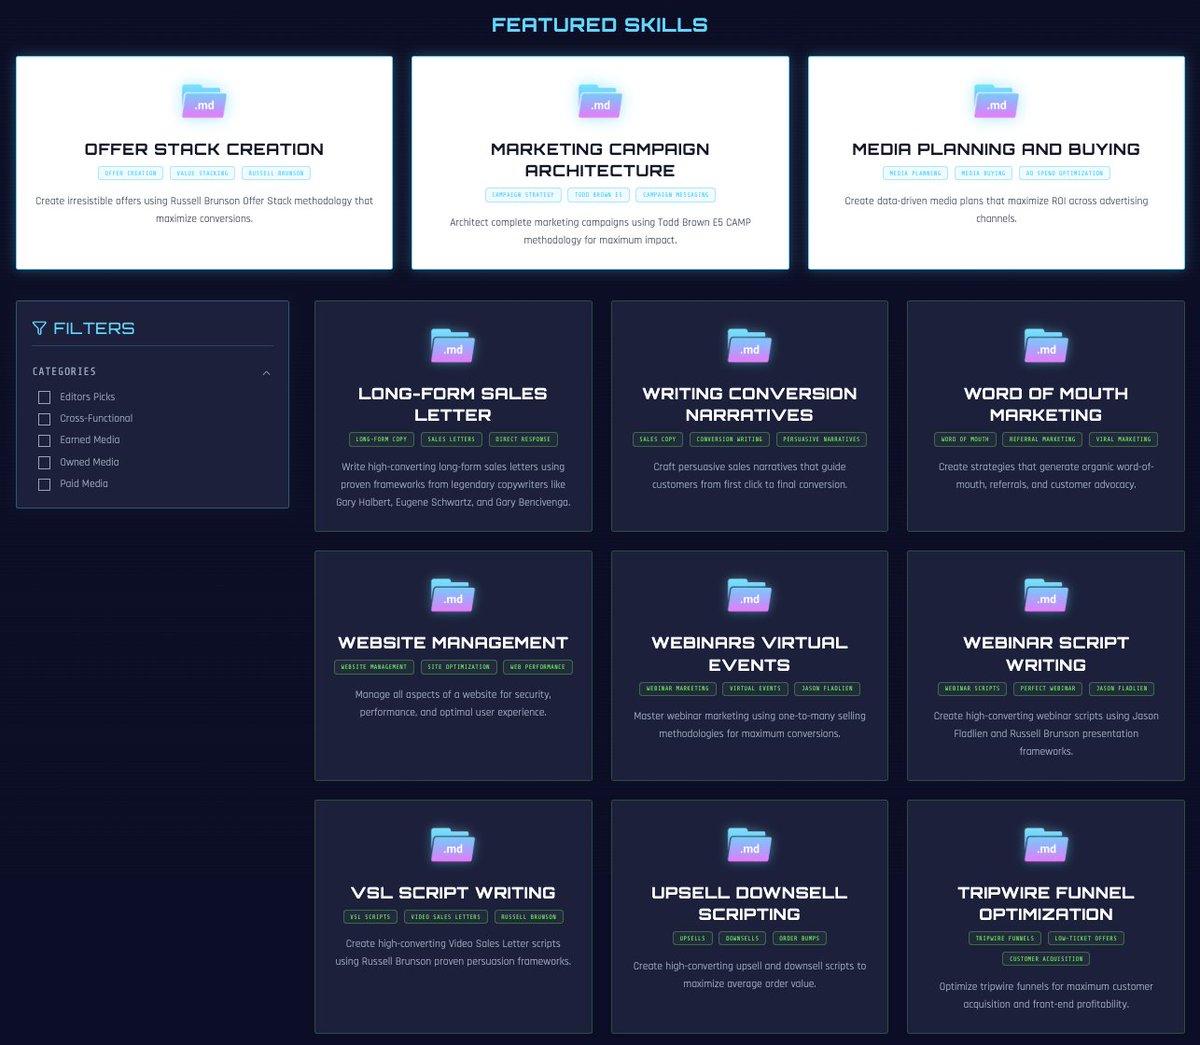1200x1045 pixels.
Task: Select the Sales Copy tag
Action: pyautogui.click(x=658, y=439)
